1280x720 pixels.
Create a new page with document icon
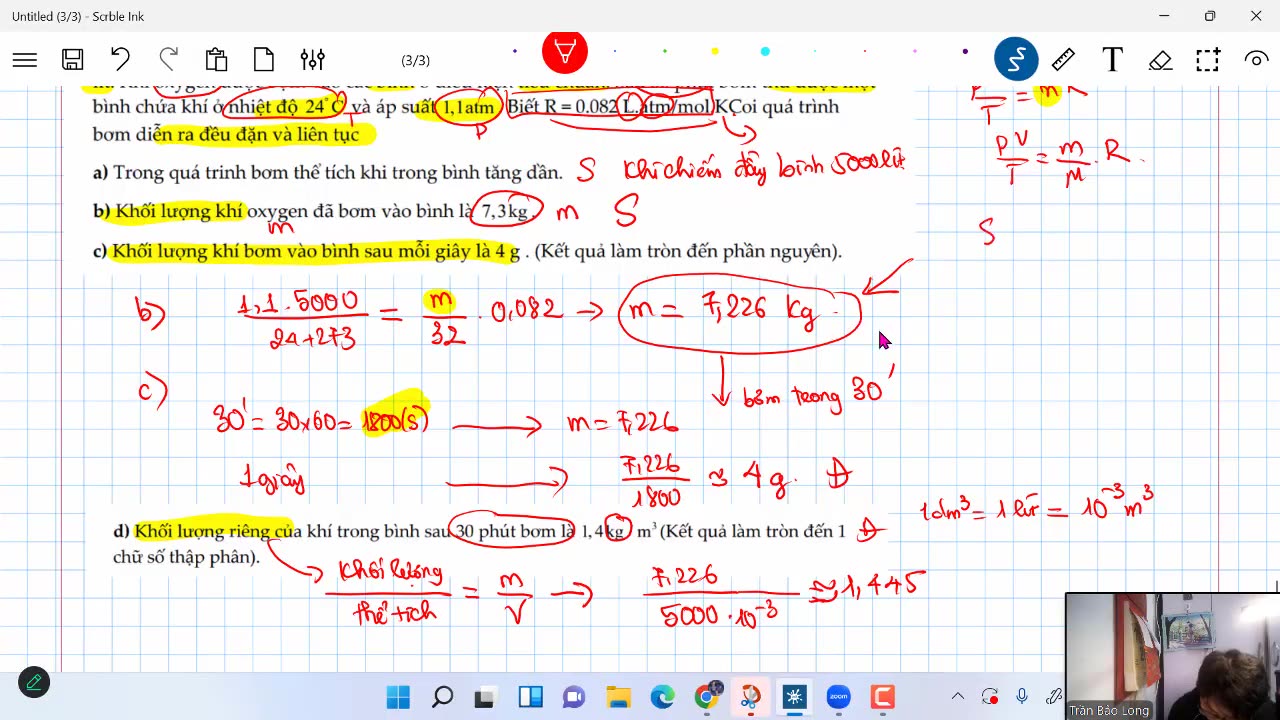click(x=264, y=60)
